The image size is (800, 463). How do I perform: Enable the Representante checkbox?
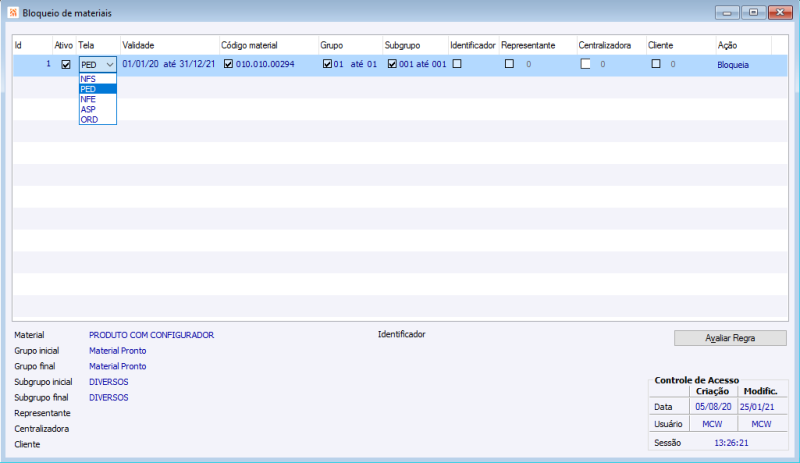coord(509,64)
